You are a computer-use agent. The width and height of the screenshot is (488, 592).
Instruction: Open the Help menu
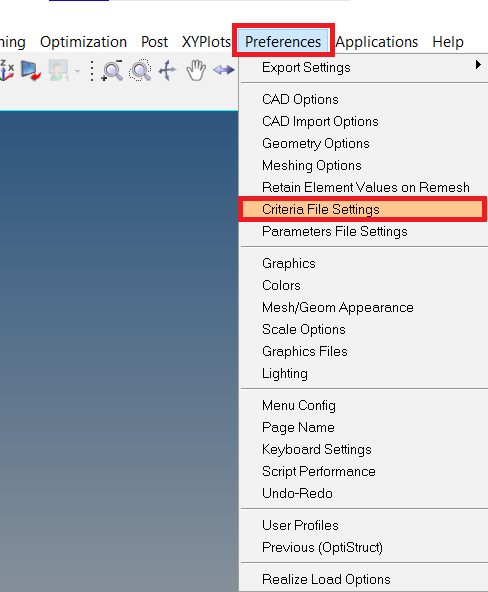(448, 42)
